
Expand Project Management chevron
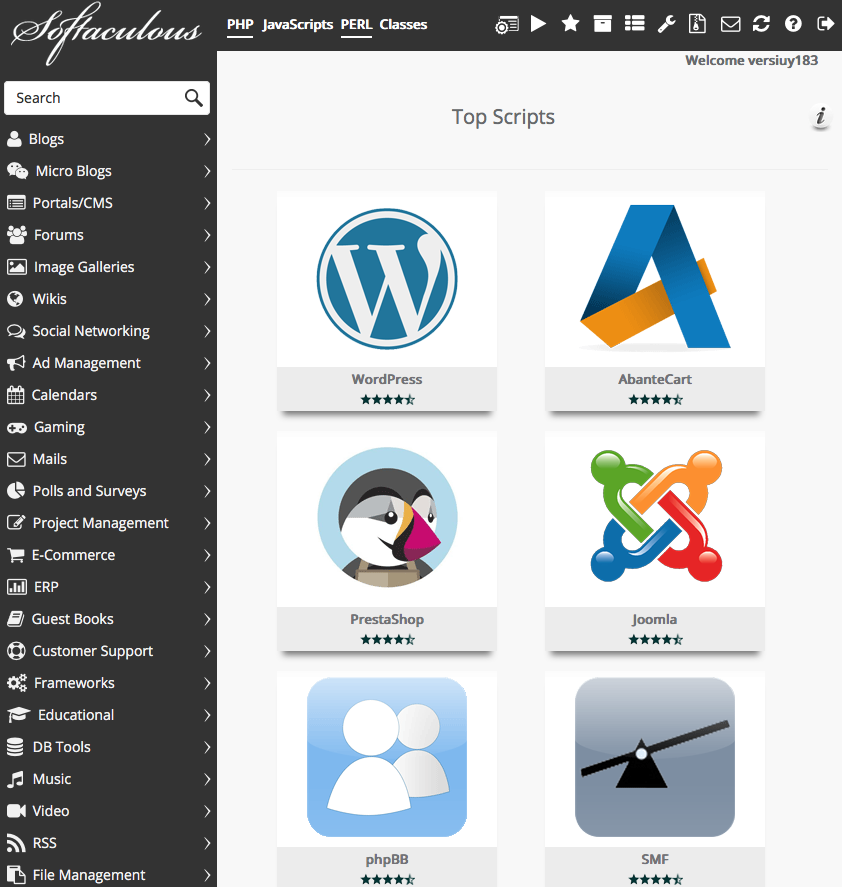(x=207, y=523)
